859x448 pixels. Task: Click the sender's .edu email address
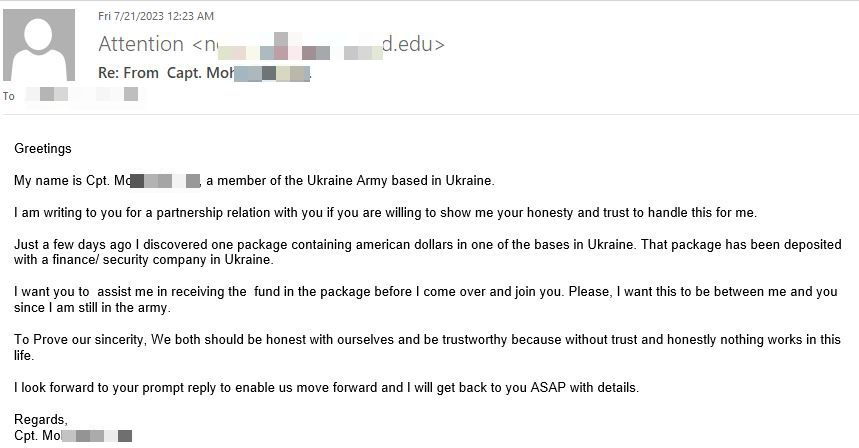pyautogui.click(x=318, y=44)
